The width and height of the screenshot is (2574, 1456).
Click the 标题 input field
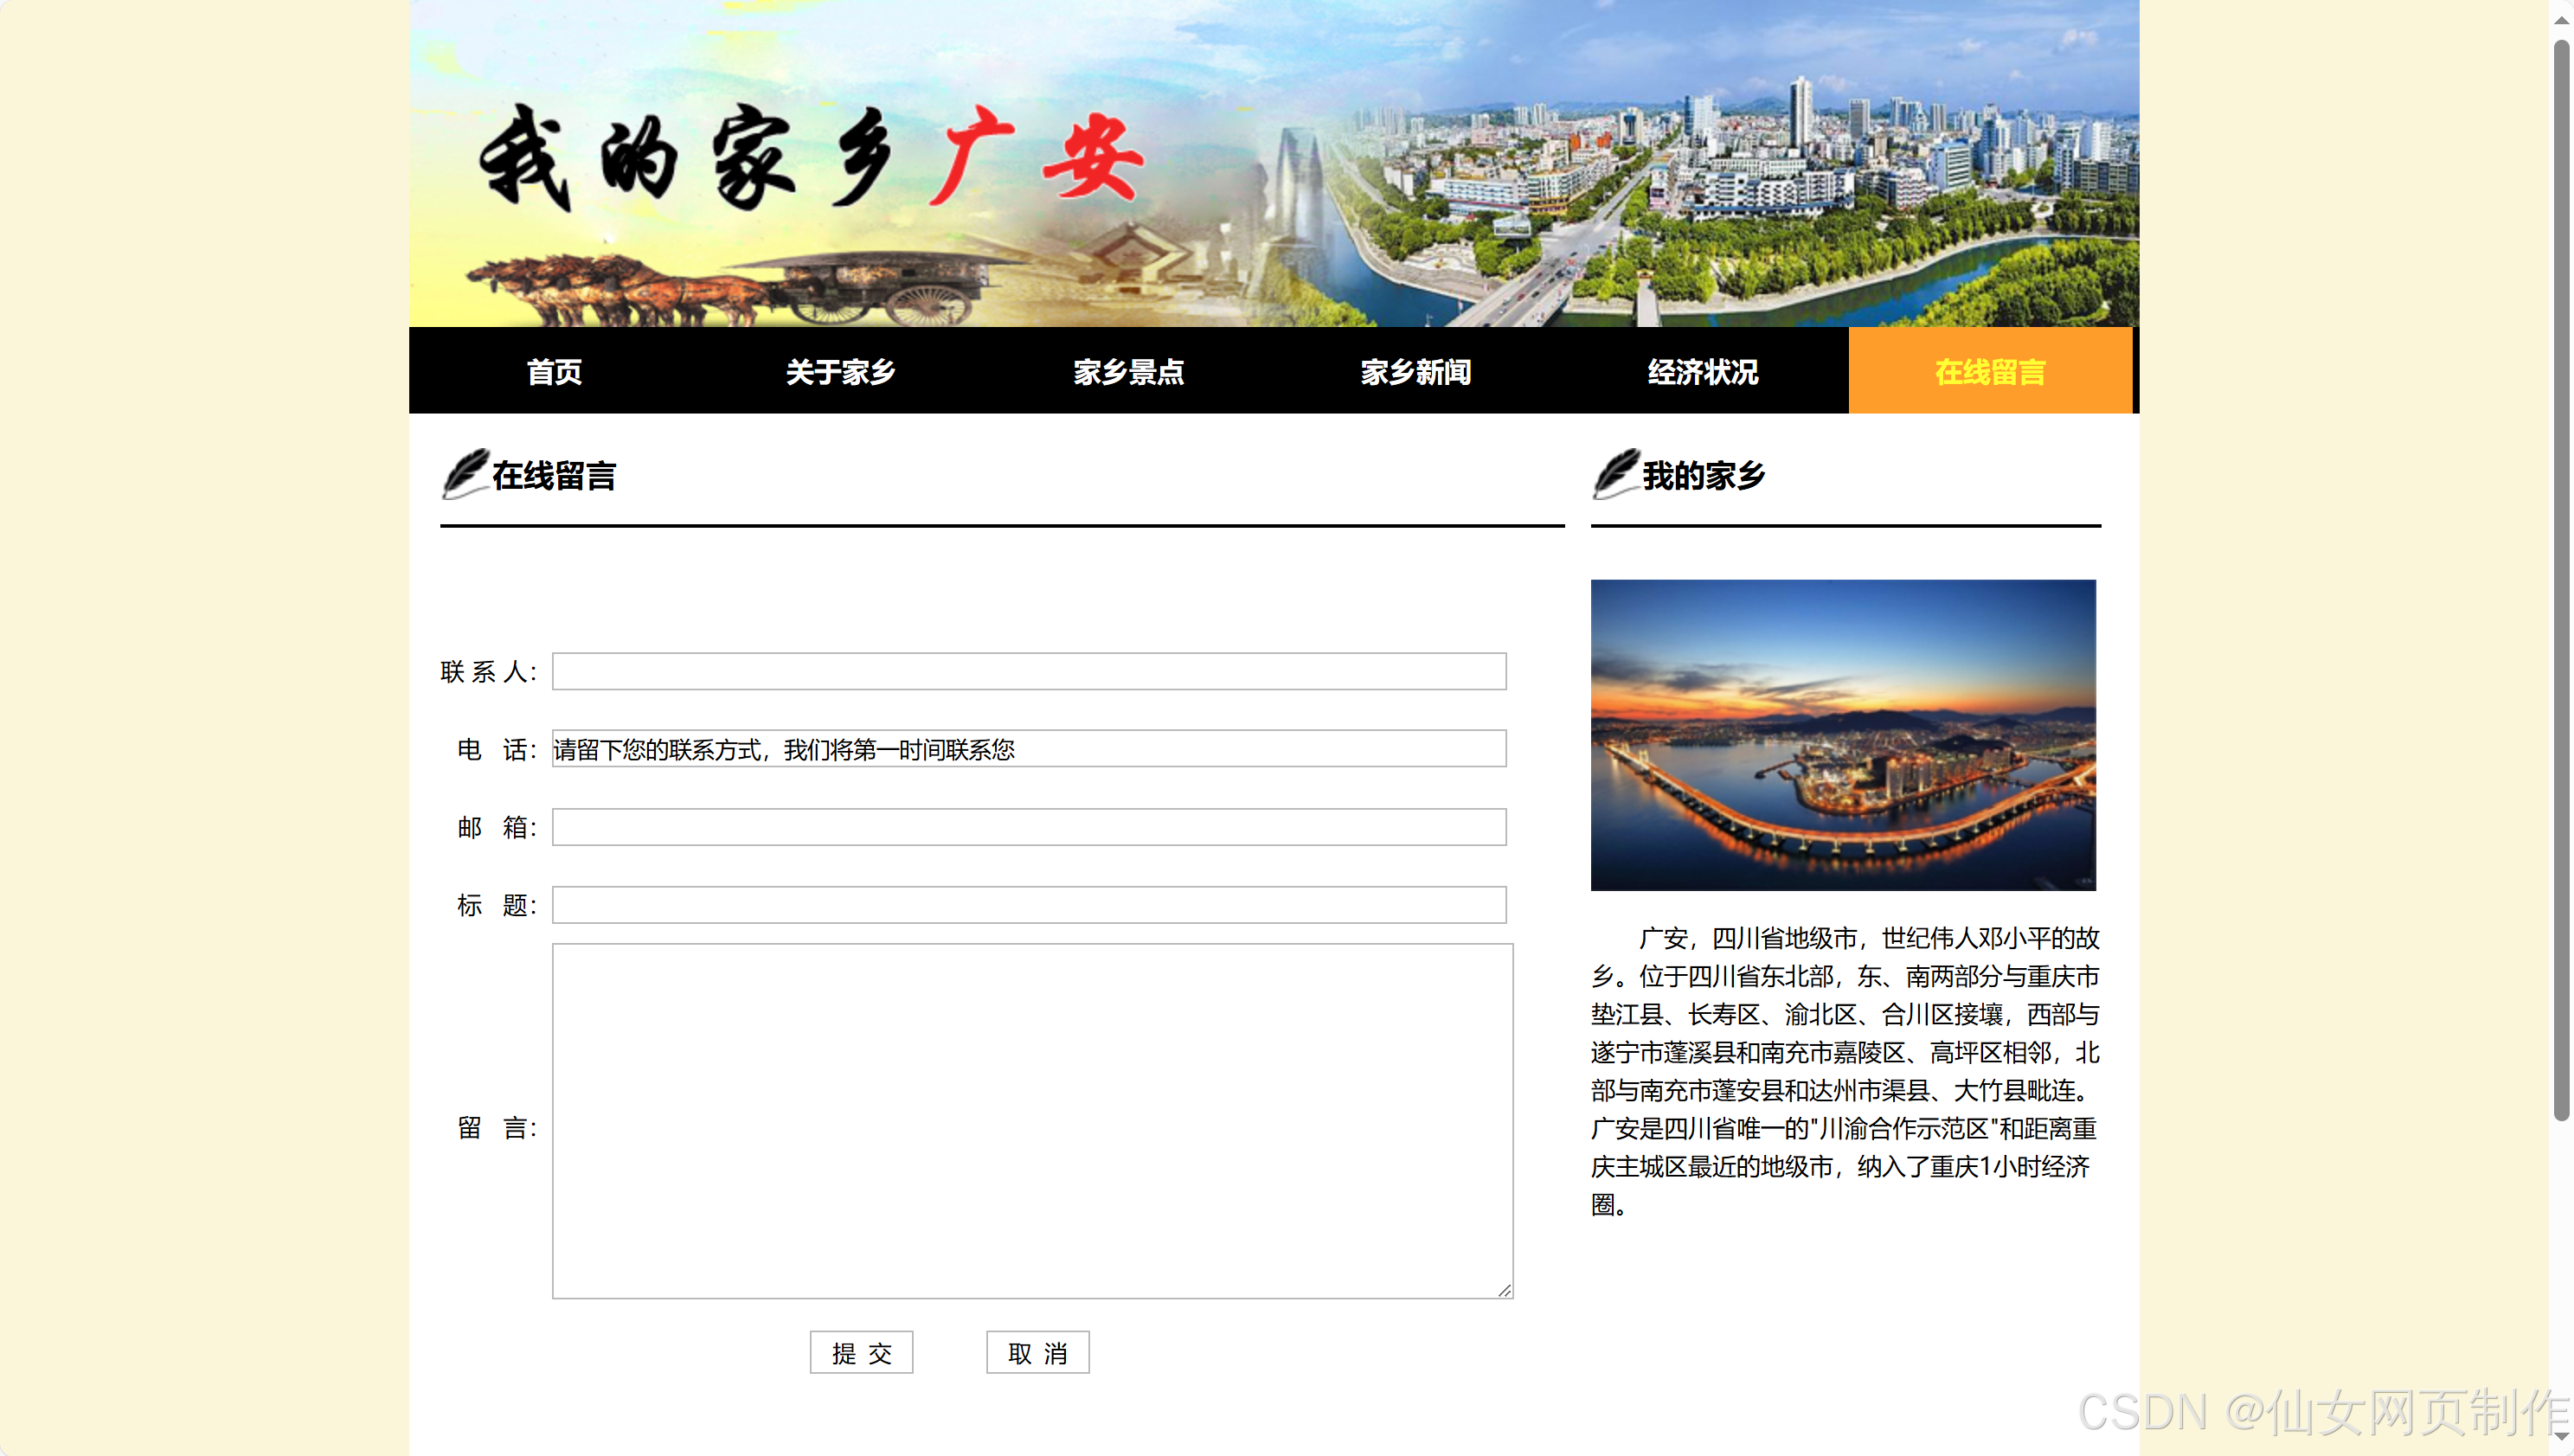[x=1028, y=904]
